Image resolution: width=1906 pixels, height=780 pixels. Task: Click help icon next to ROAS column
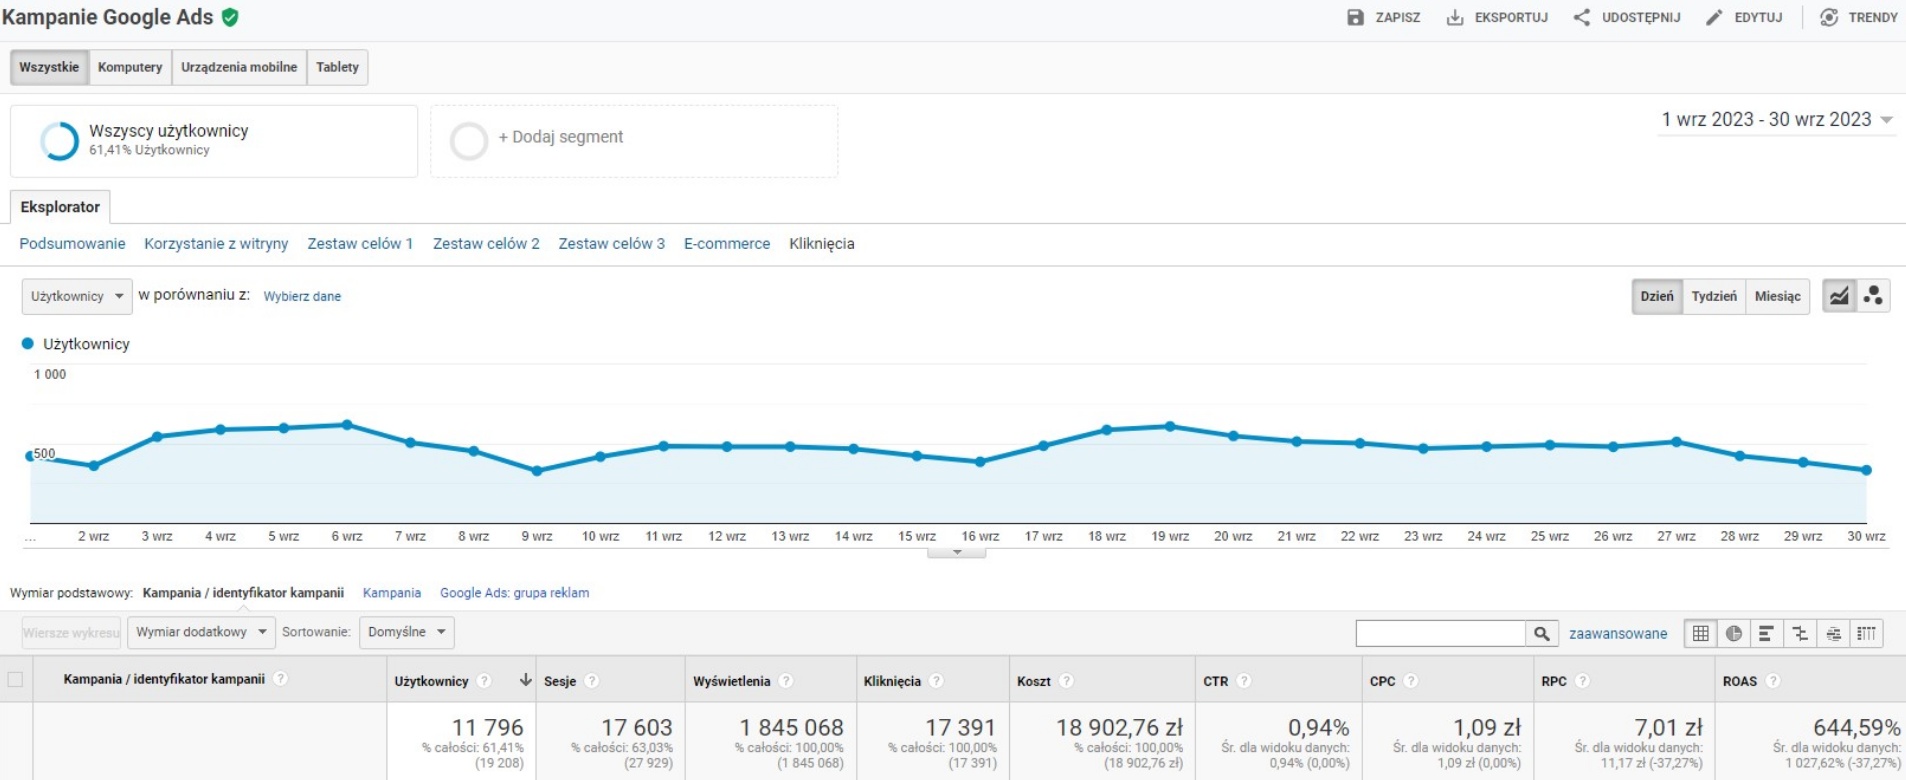(1772, 681)
